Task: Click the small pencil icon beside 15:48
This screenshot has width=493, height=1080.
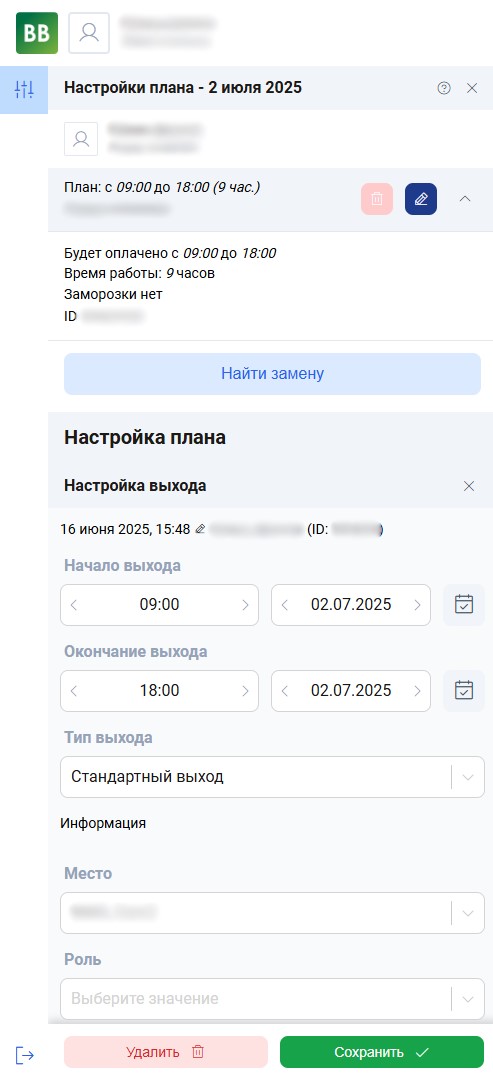Action: click(x=200, y=530)
